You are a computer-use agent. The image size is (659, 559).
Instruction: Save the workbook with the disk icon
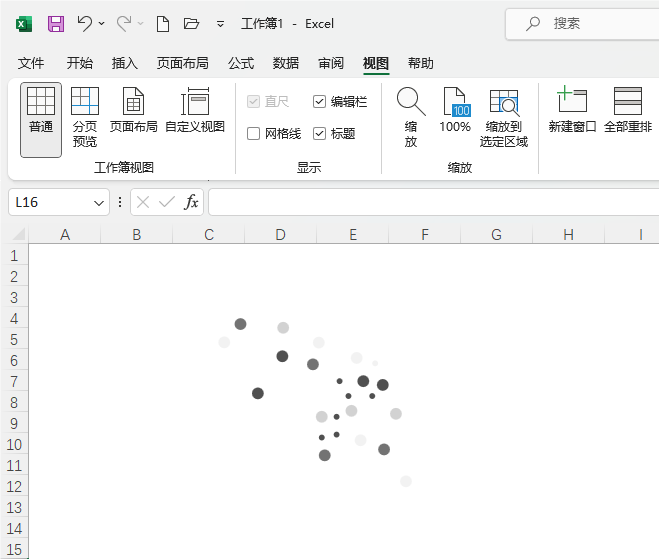click(56, 24)
